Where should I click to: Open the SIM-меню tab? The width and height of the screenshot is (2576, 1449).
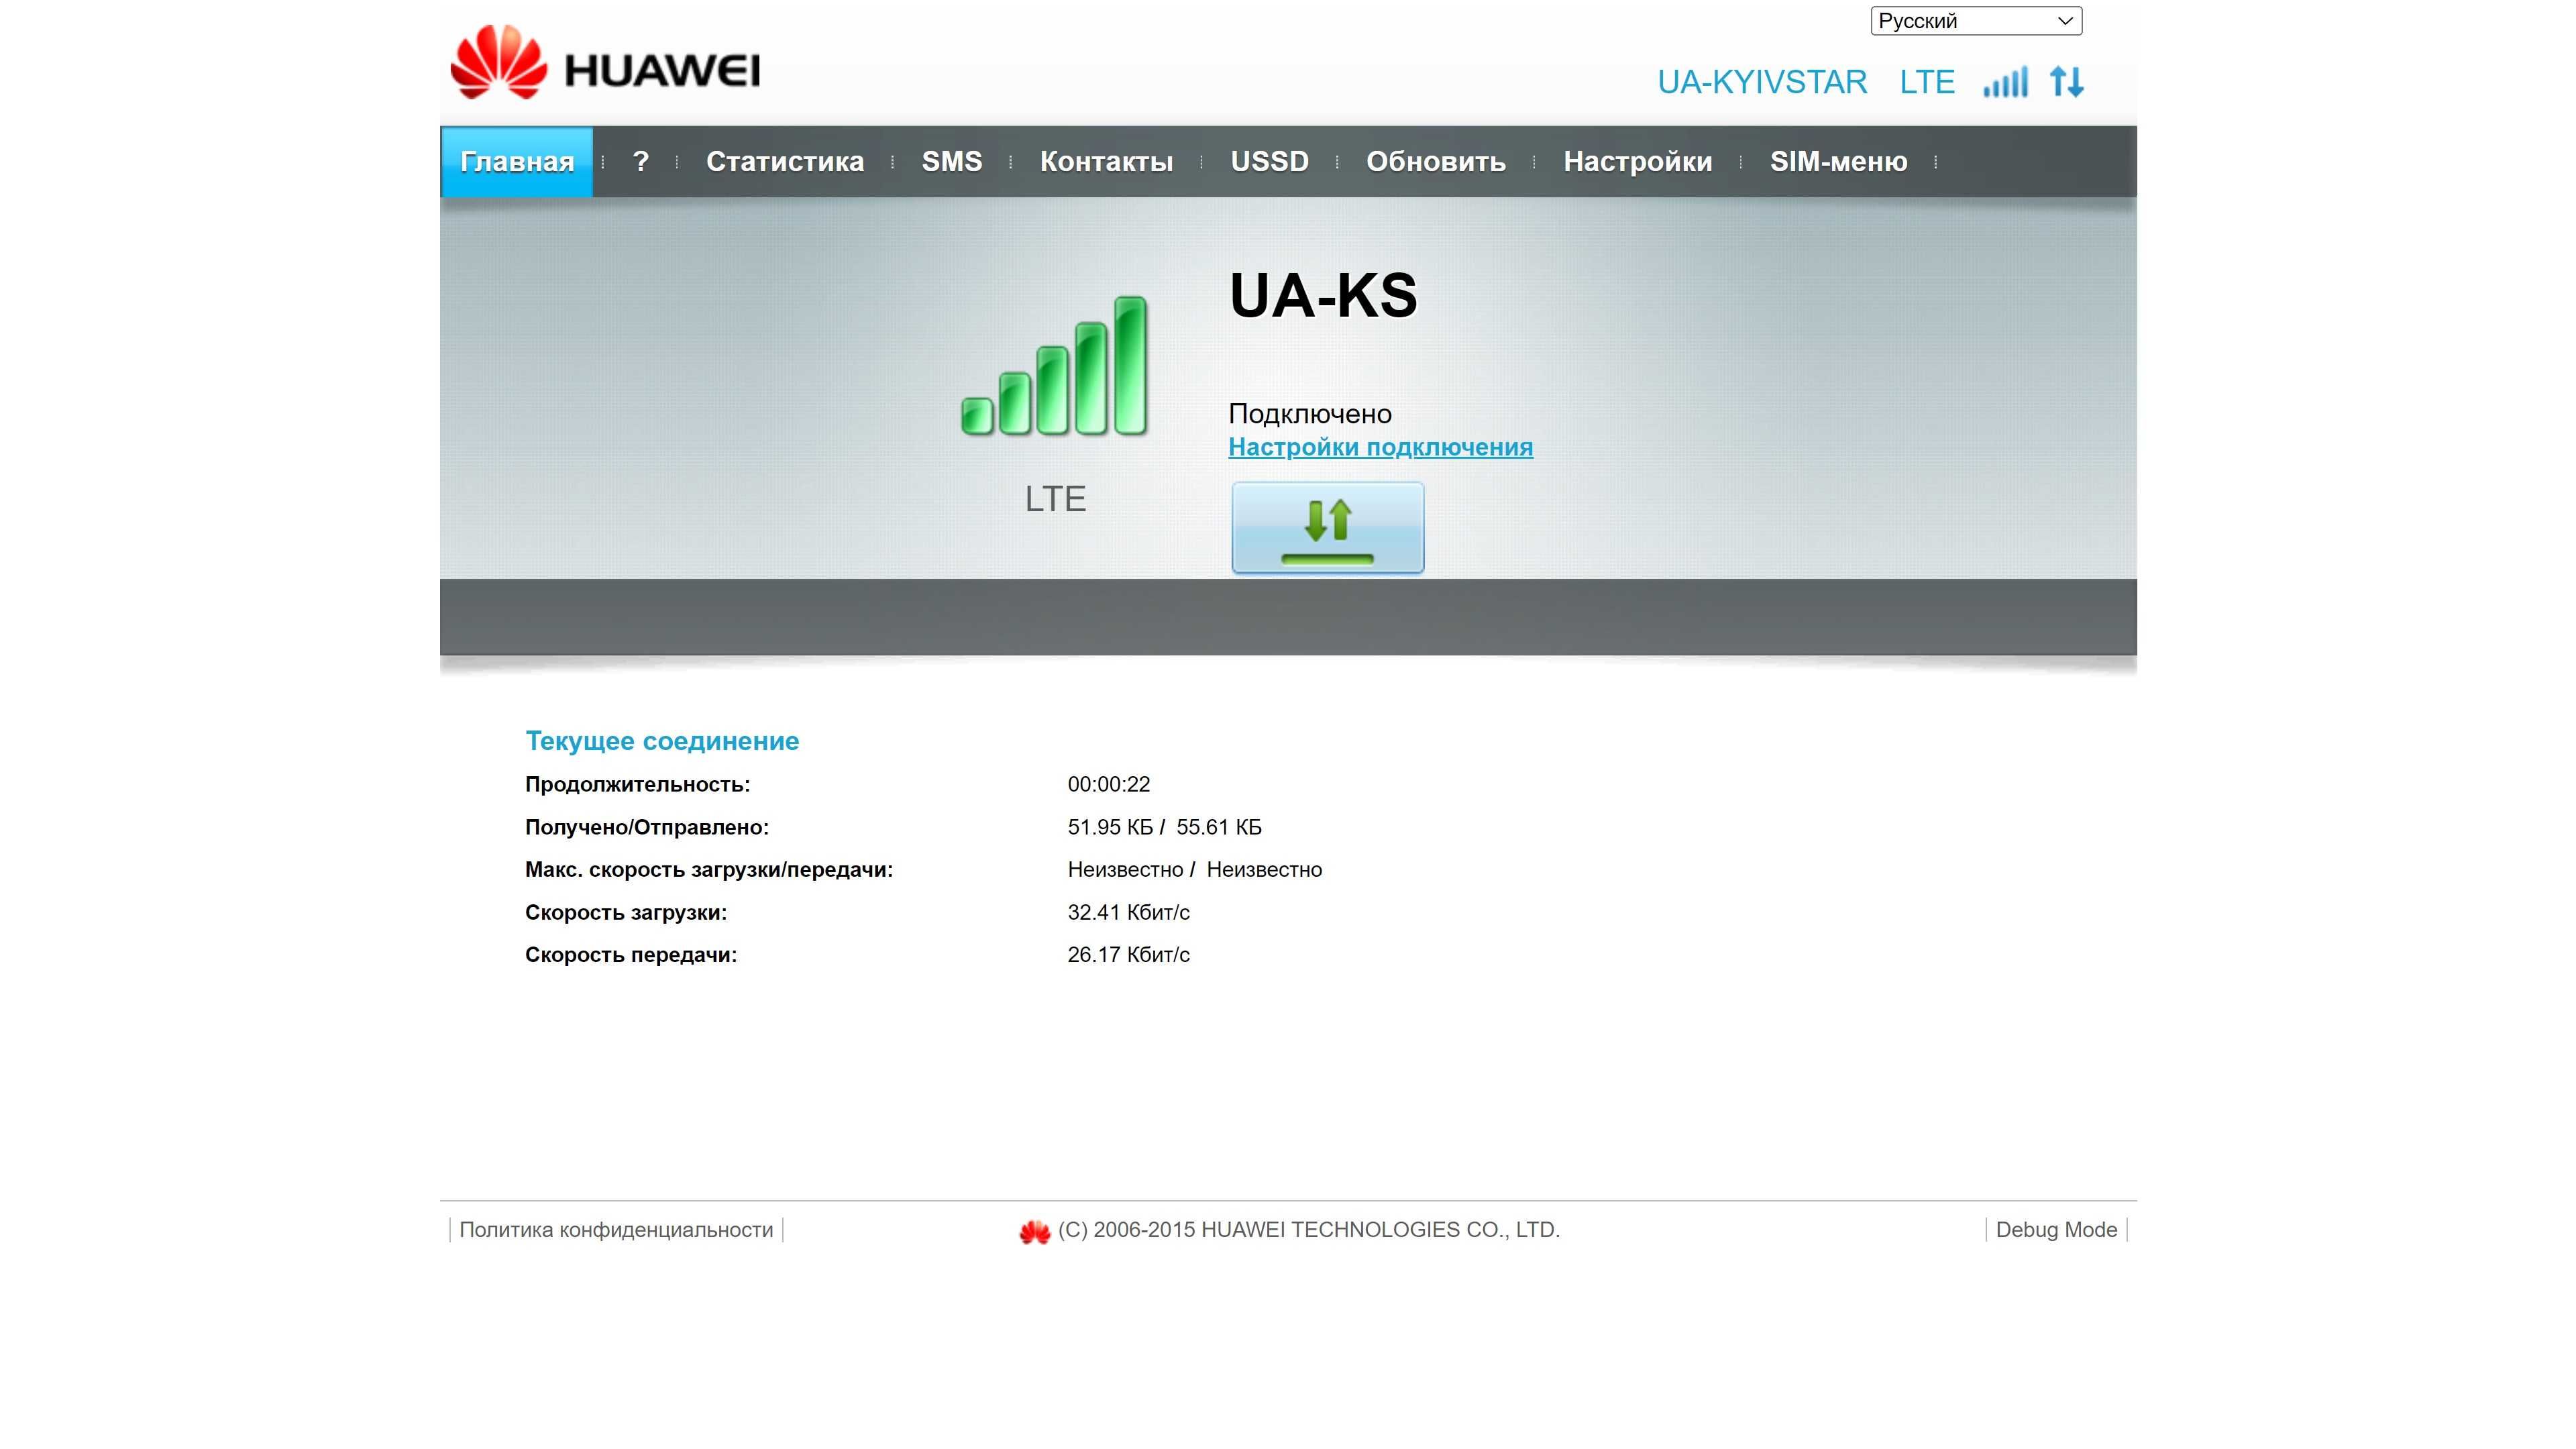click(1838, 162)
